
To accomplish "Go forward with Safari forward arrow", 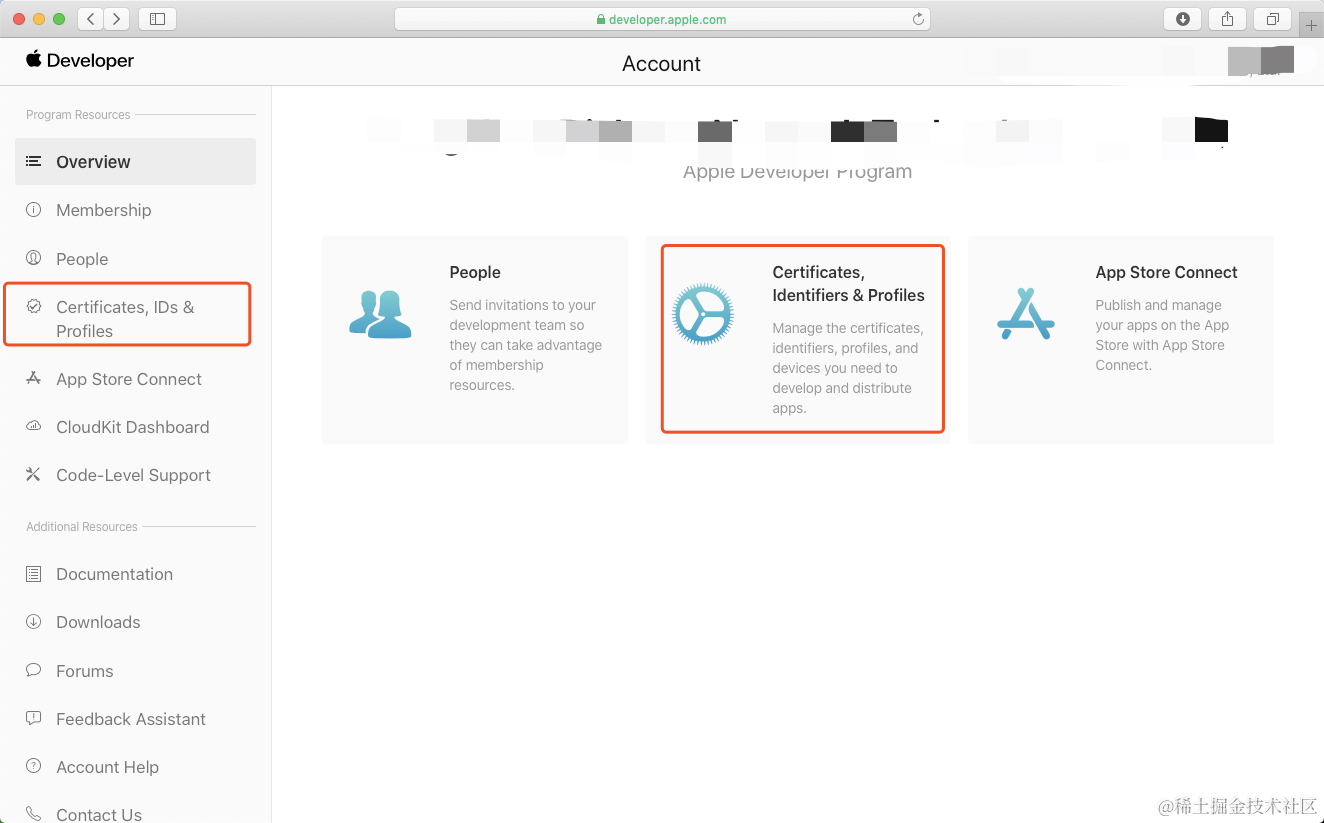I will click(117, 19).
